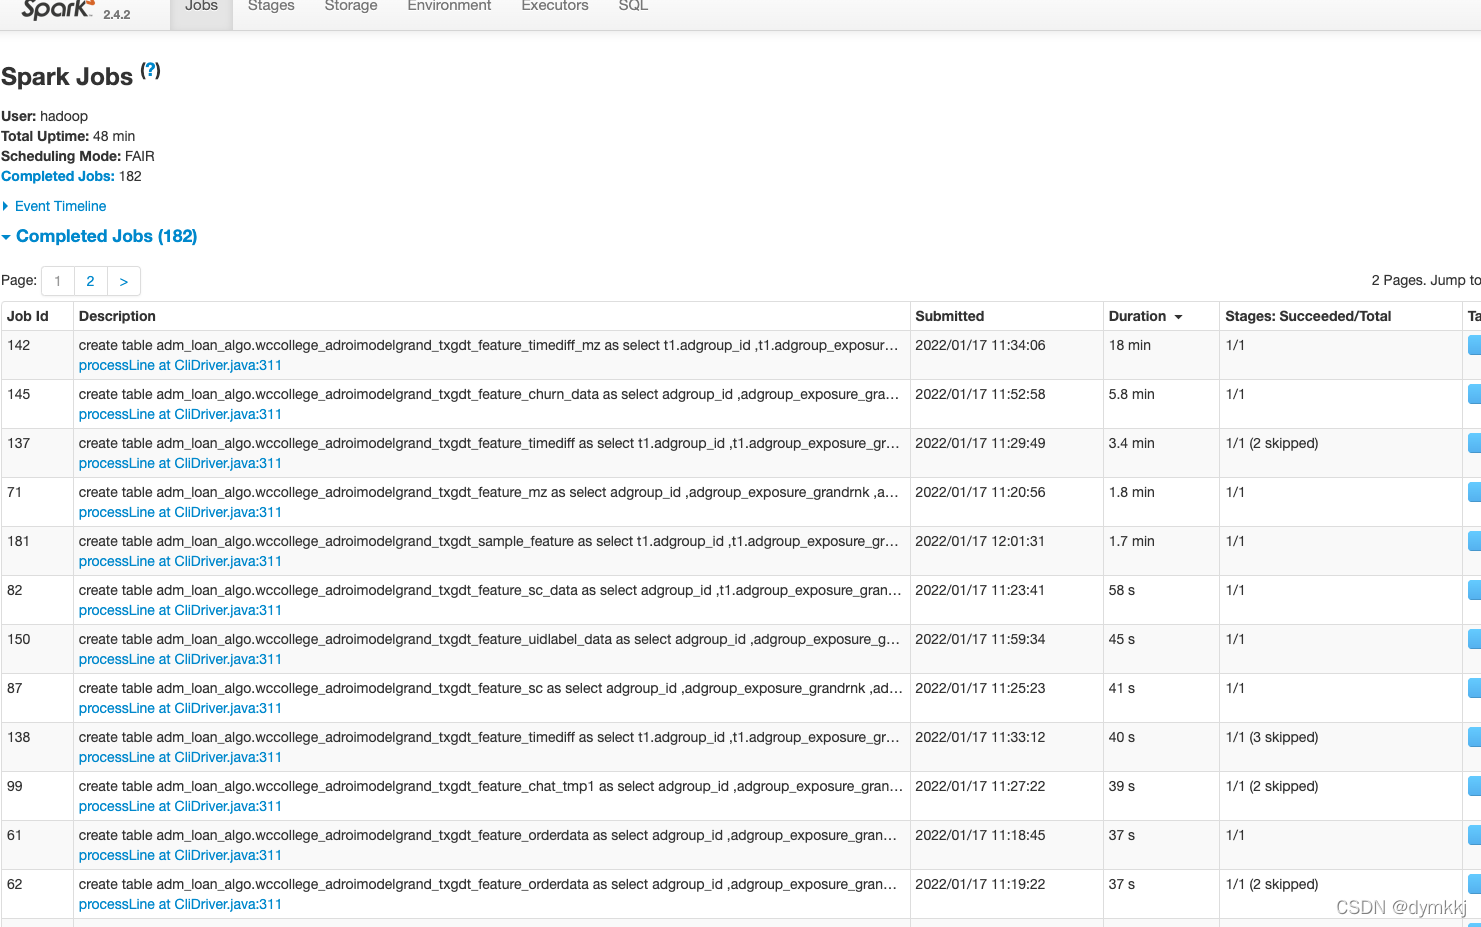Open processLine link for job 137
1481x927 pixels.
[x=180, y=463]
